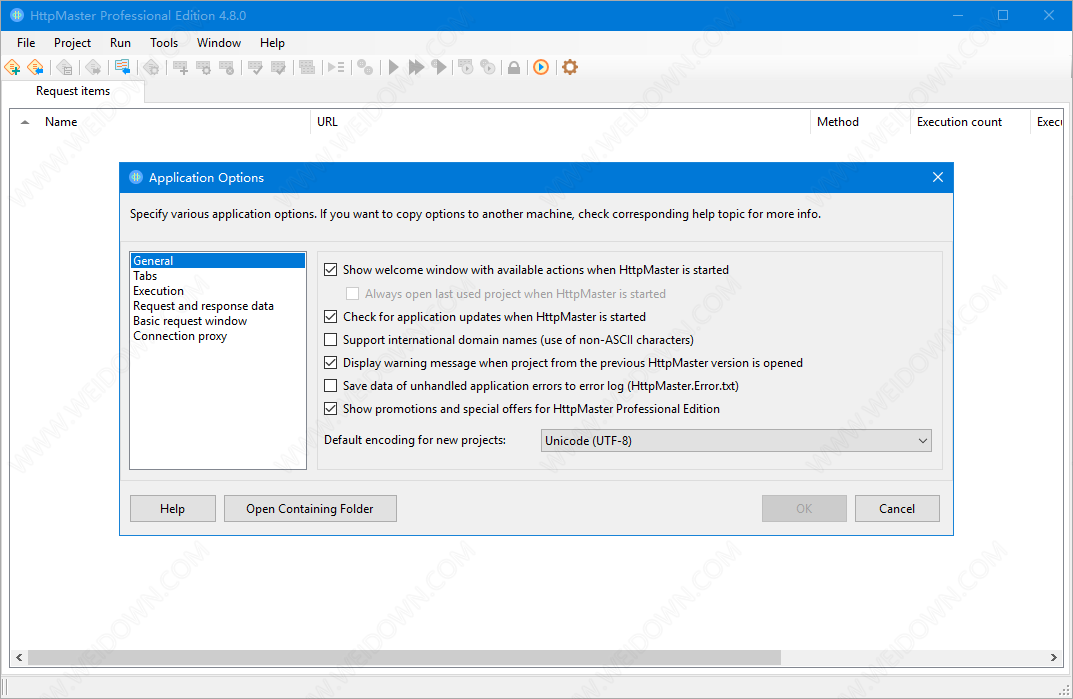Enable Save data of unhandled errors checkbox
This screenshot has height=699, width=1073.
[331, 385]
